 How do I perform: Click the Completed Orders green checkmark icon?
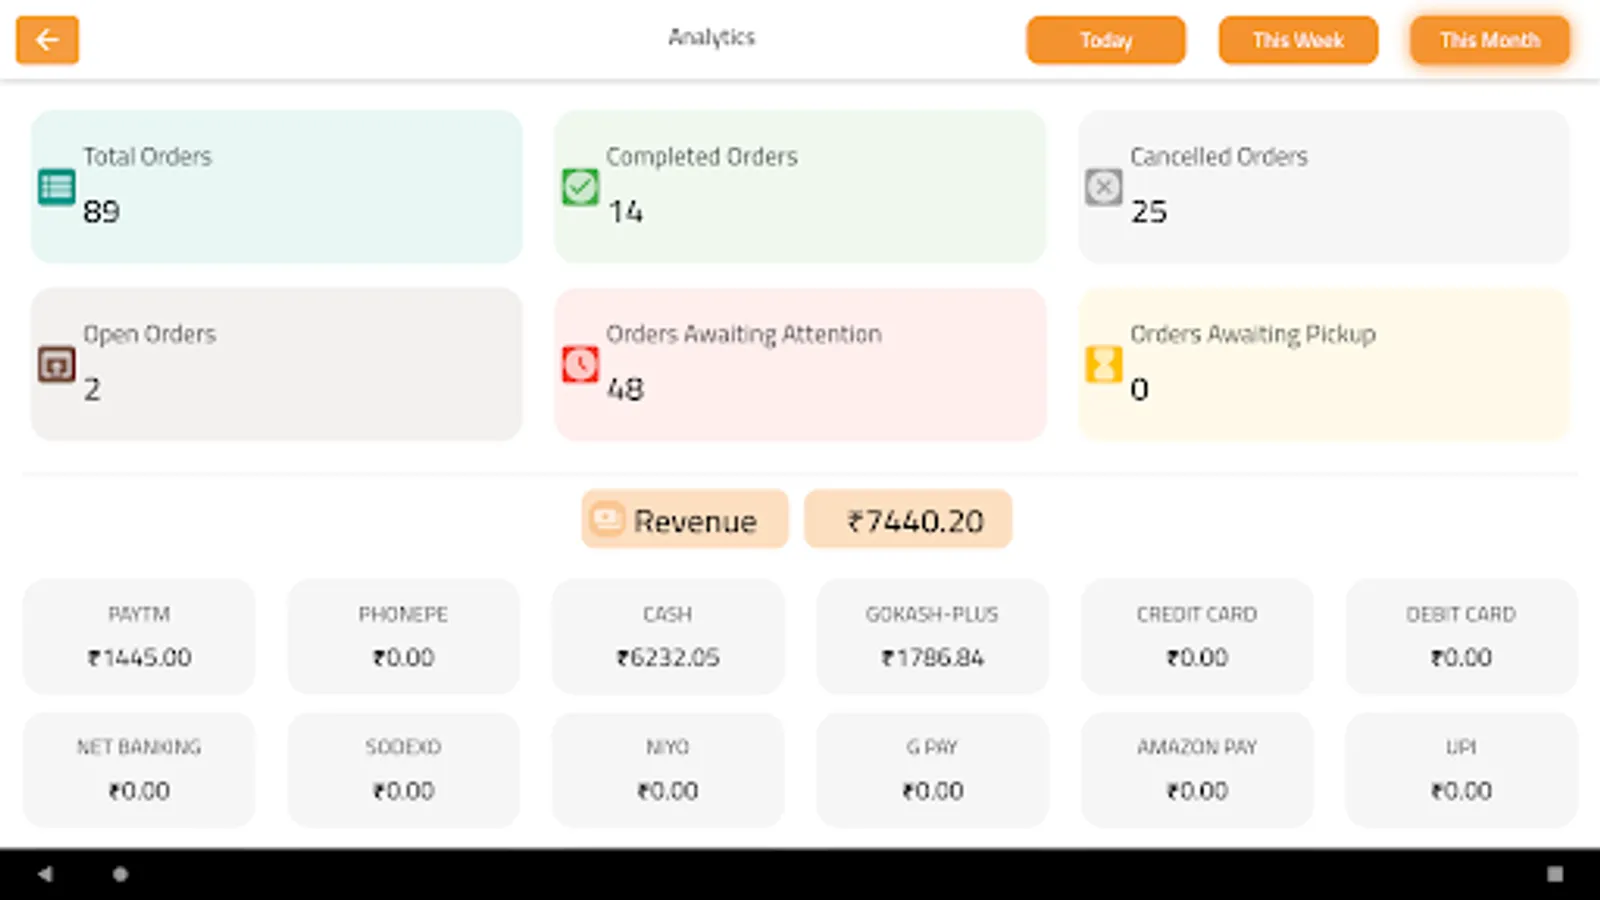[580, 187]
